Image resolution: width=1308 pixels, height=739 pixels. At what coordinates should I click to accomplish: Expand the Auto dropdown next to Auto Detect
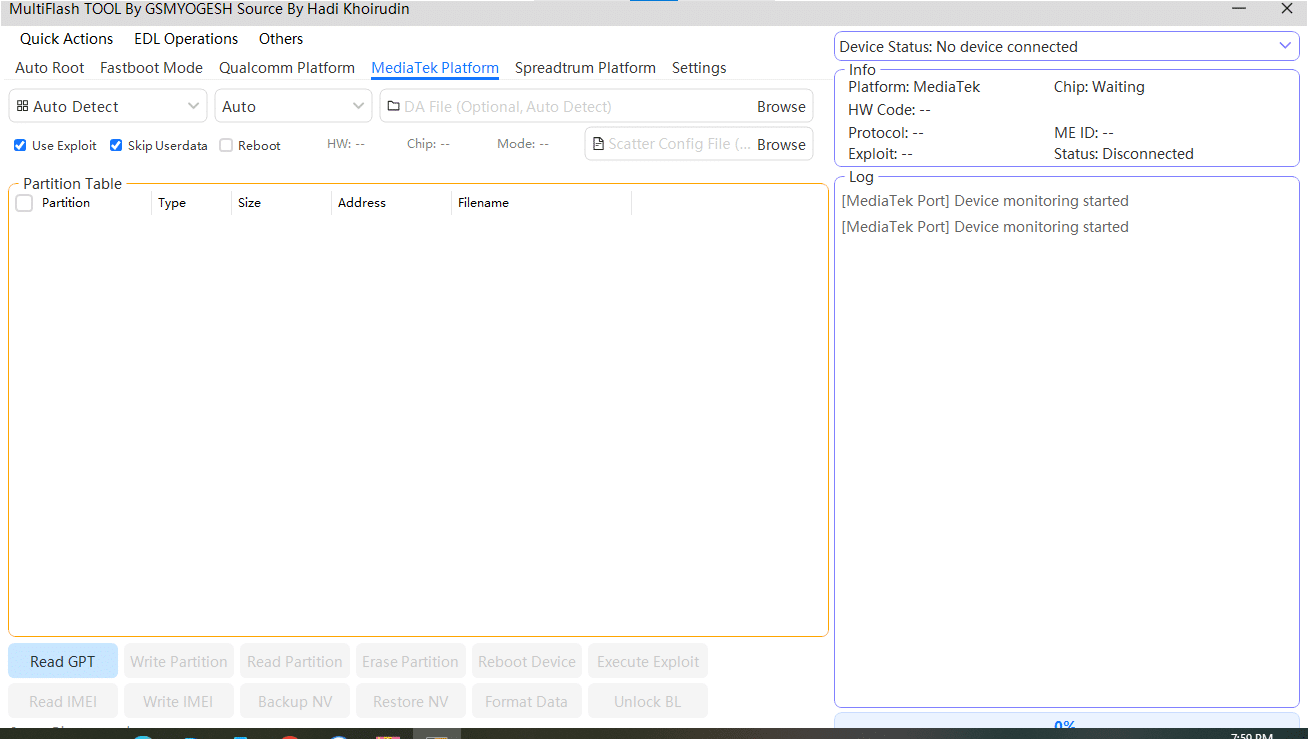[292, 107]
